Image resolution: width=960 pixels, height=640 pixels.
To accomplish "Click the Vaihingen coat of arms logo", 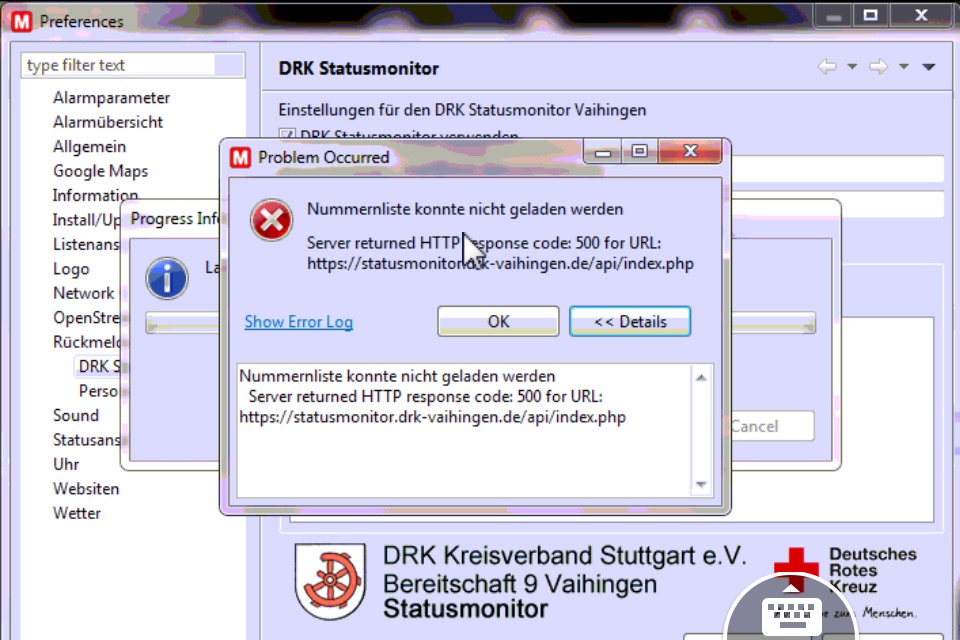I will (331, 582).
